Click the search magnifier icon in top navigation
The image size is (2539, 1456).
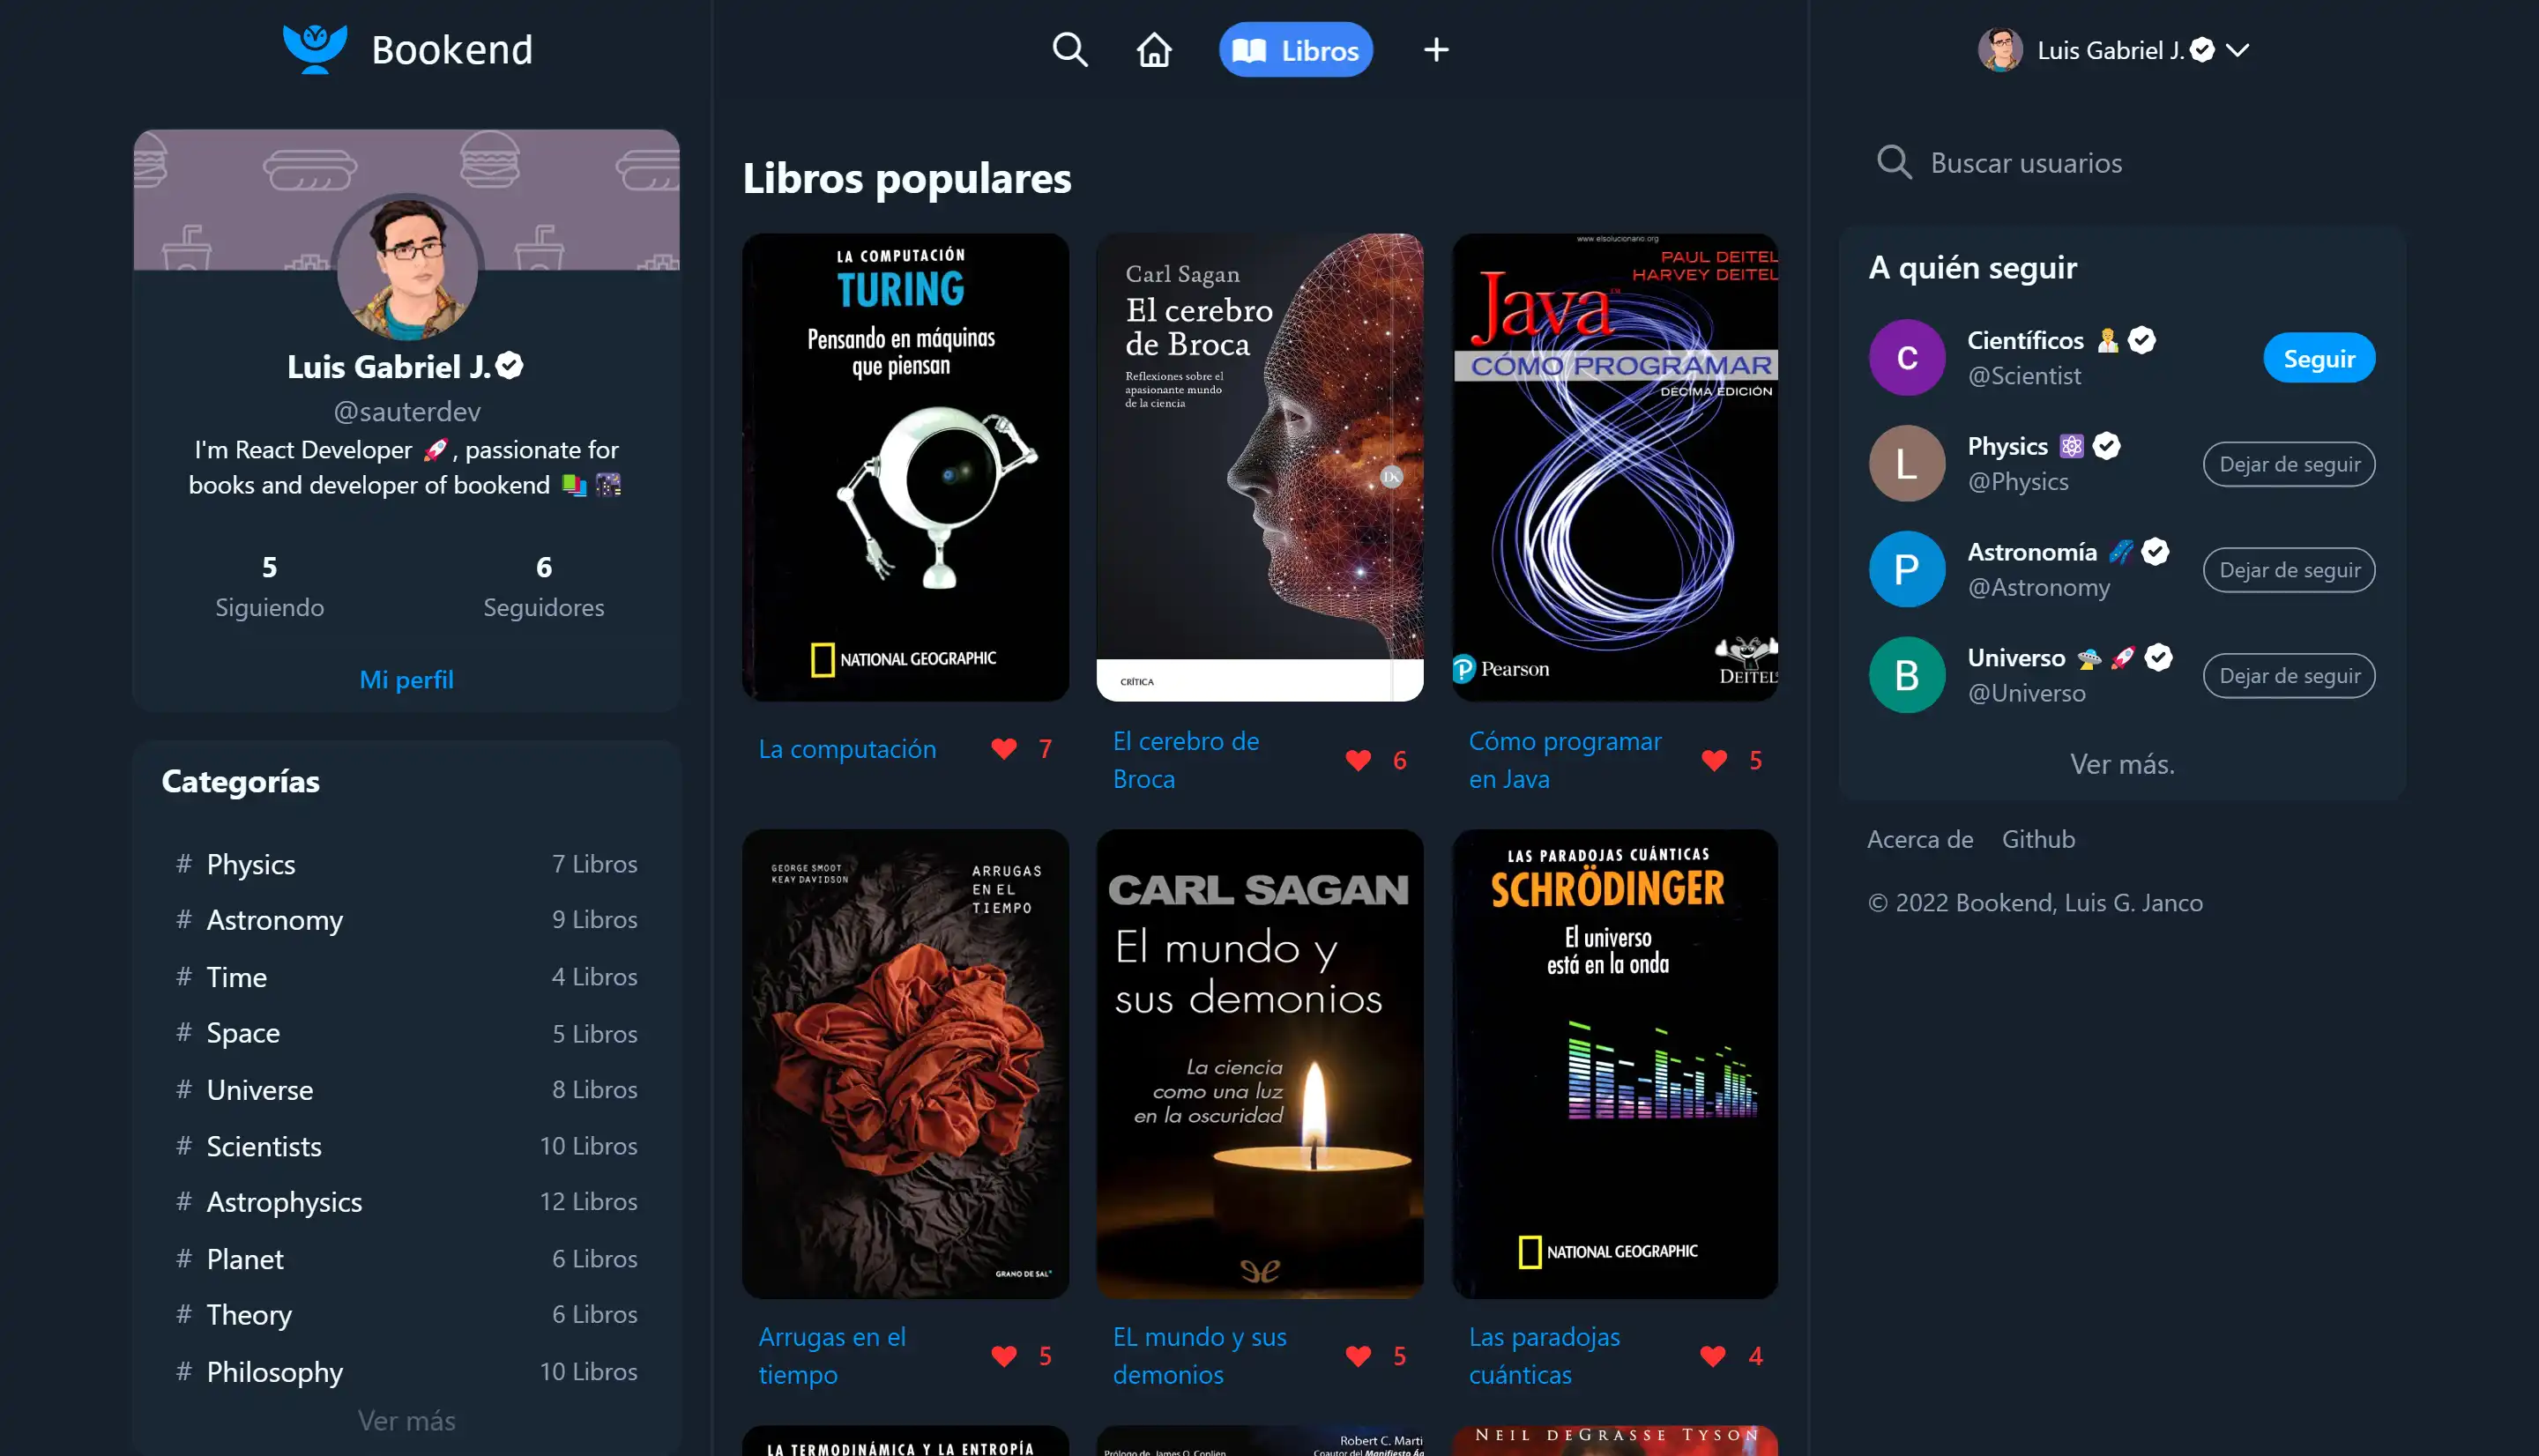(1069, 49)
